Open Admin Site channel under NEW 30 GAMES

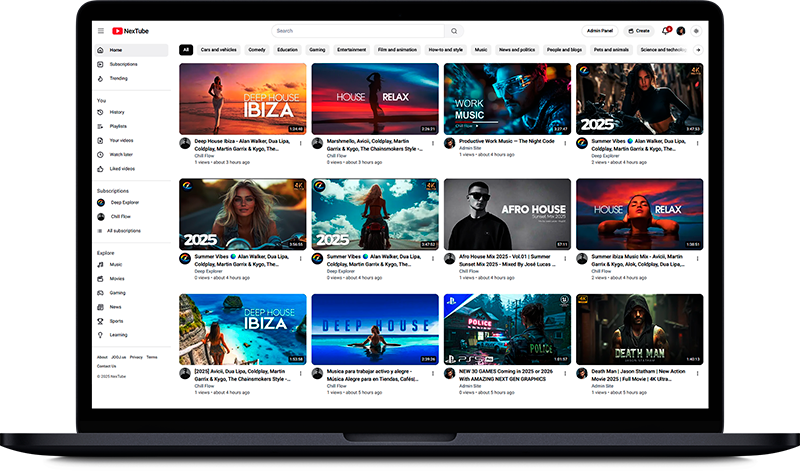(470, 386)
